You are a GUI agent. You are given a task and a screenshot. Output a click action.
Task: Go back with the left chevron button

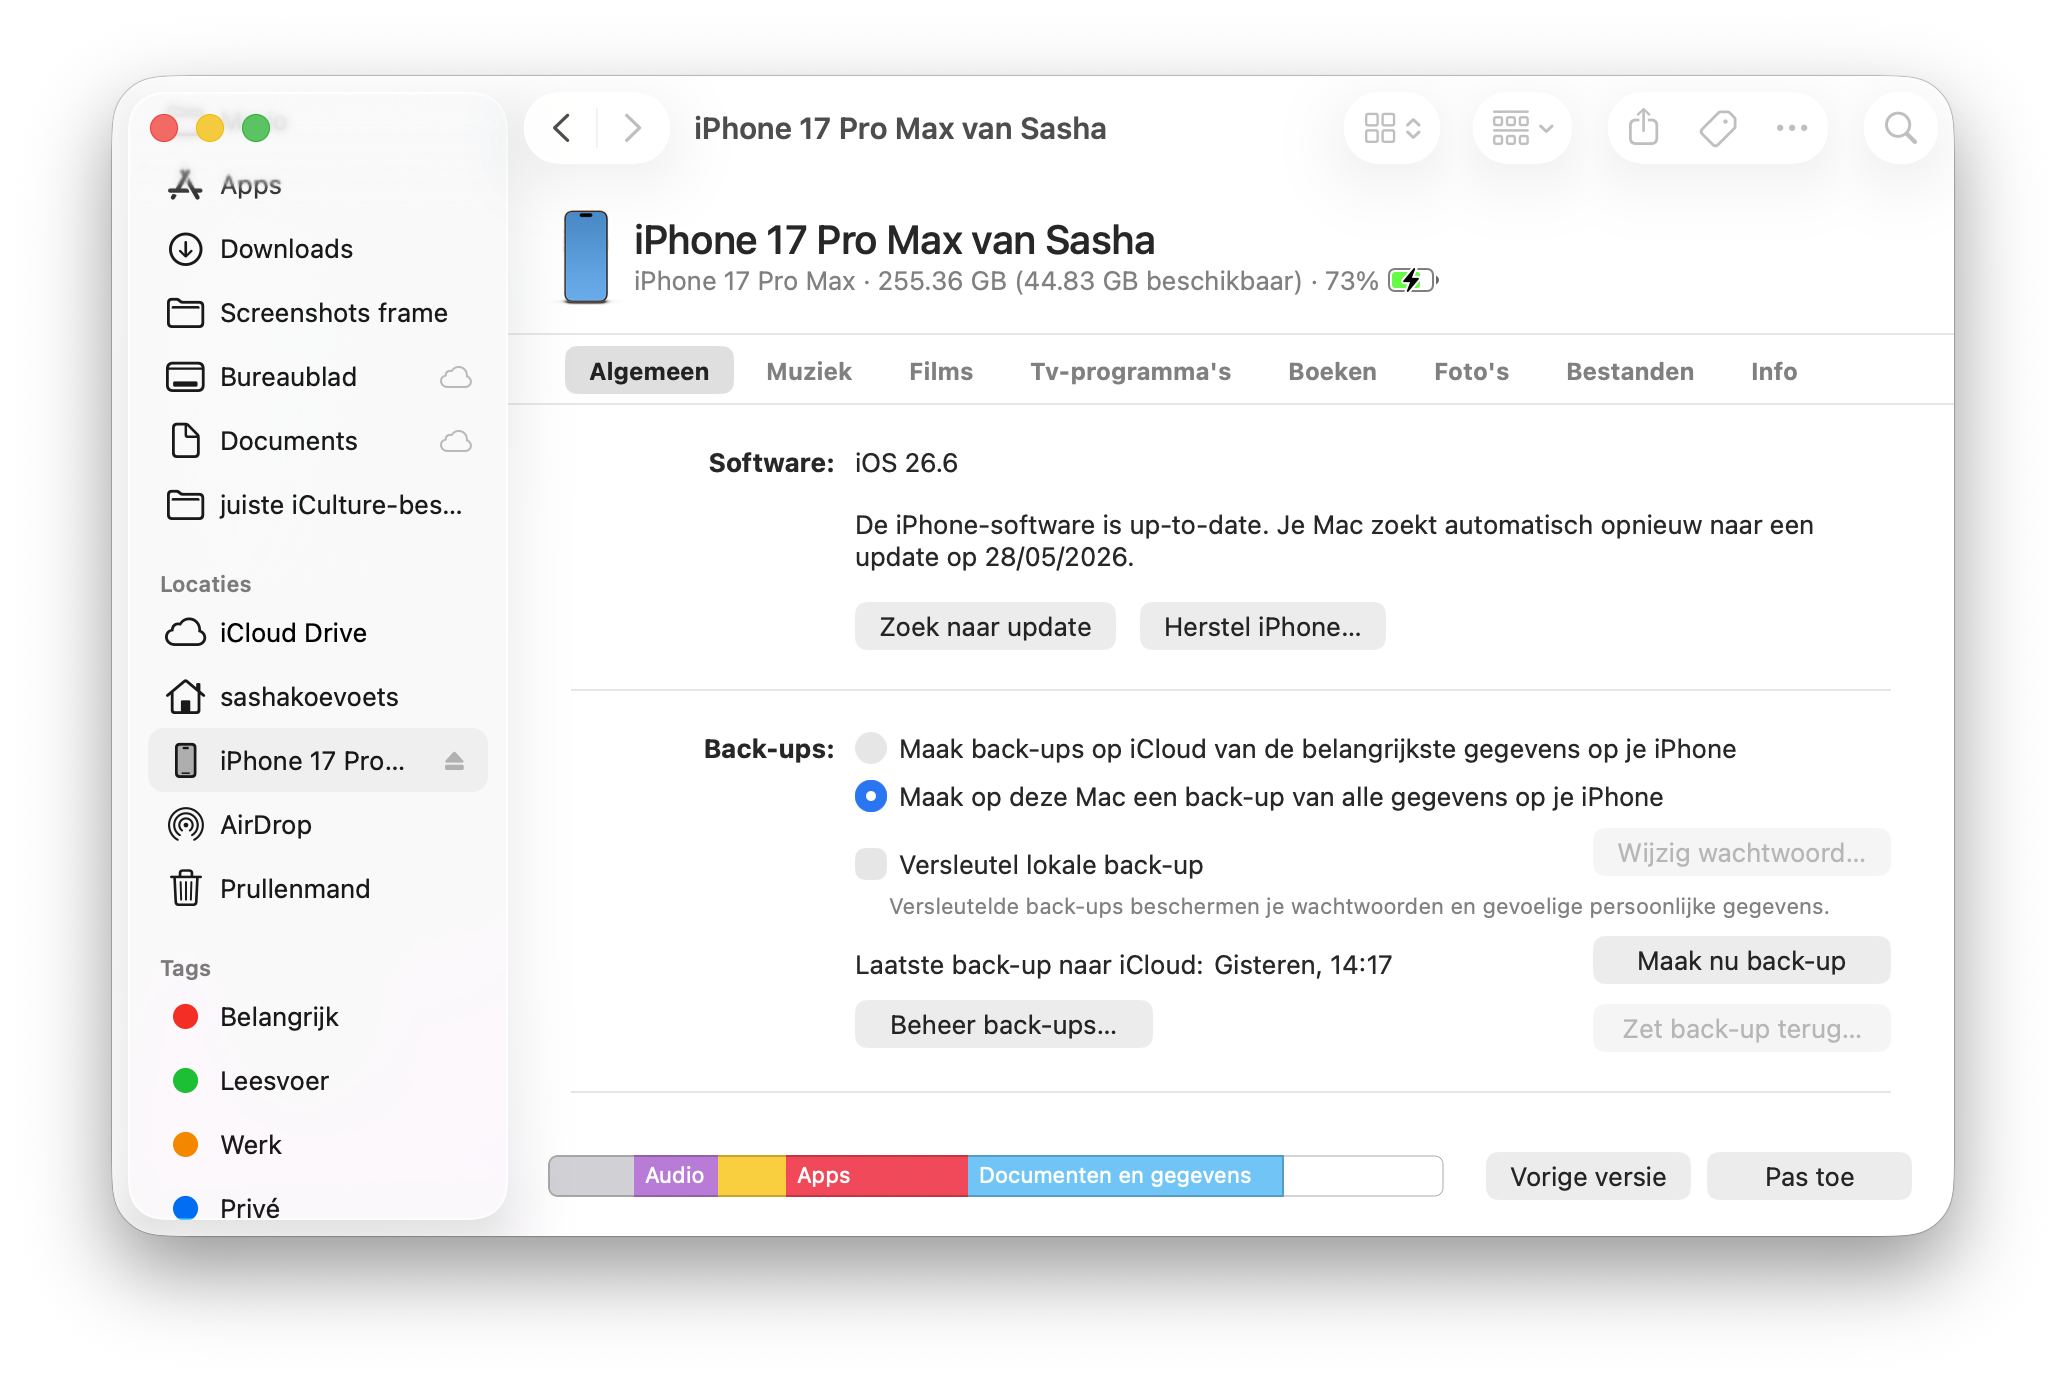(x=562, y=128)
